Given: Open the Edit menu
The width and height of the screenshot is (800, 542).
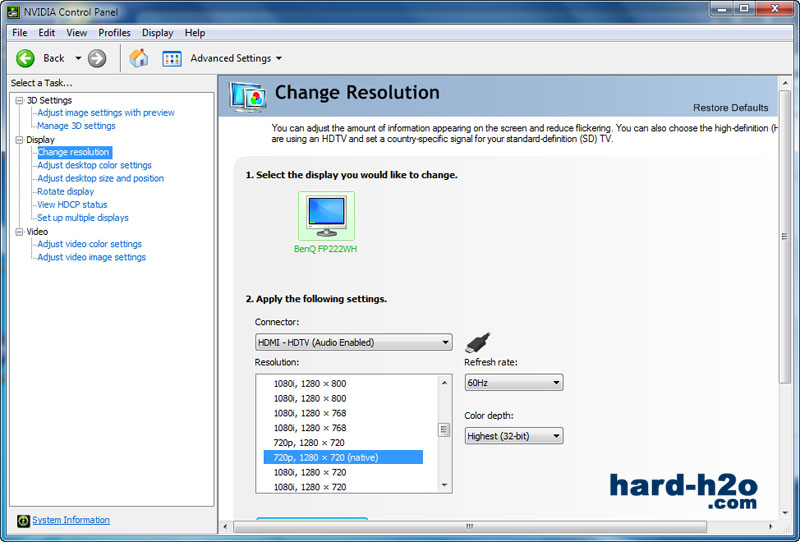Looking at the screenshot, I should pos(46,33).
